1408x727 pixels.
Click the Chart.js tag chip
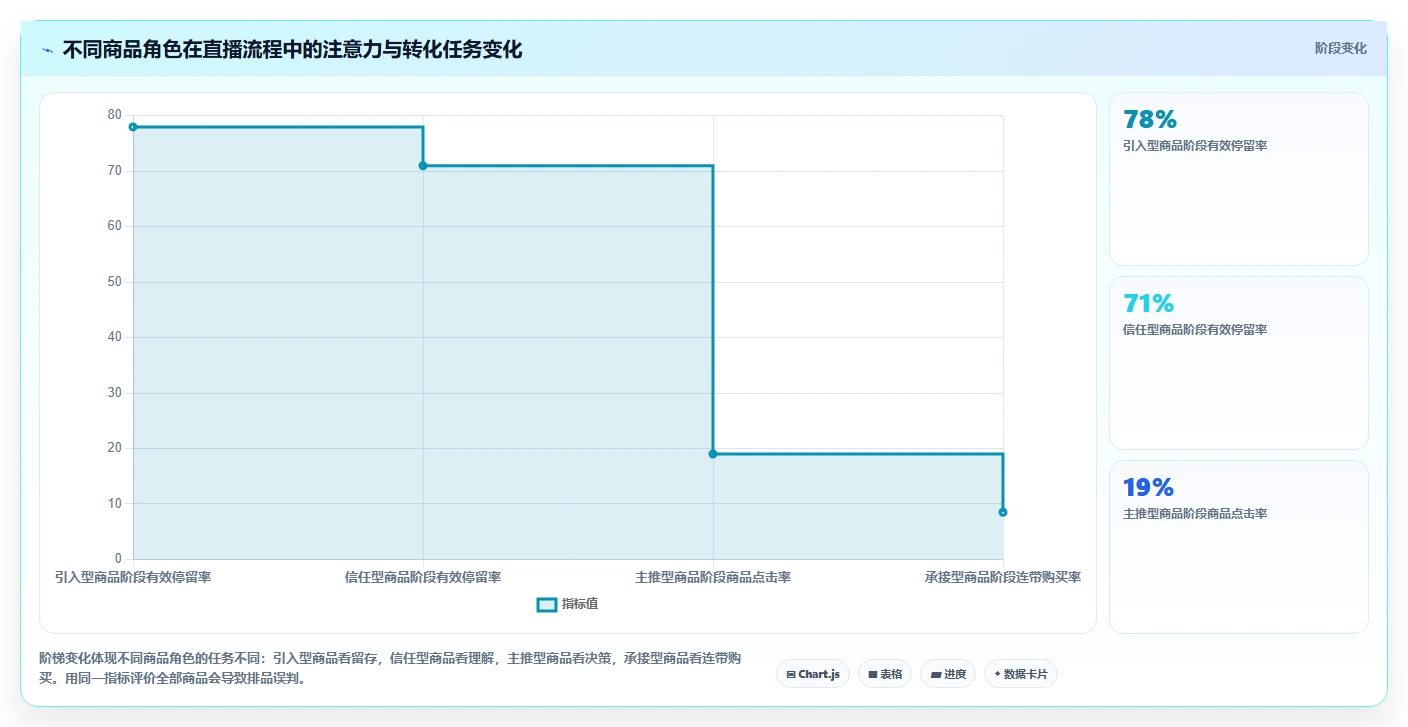coord(813,674)
